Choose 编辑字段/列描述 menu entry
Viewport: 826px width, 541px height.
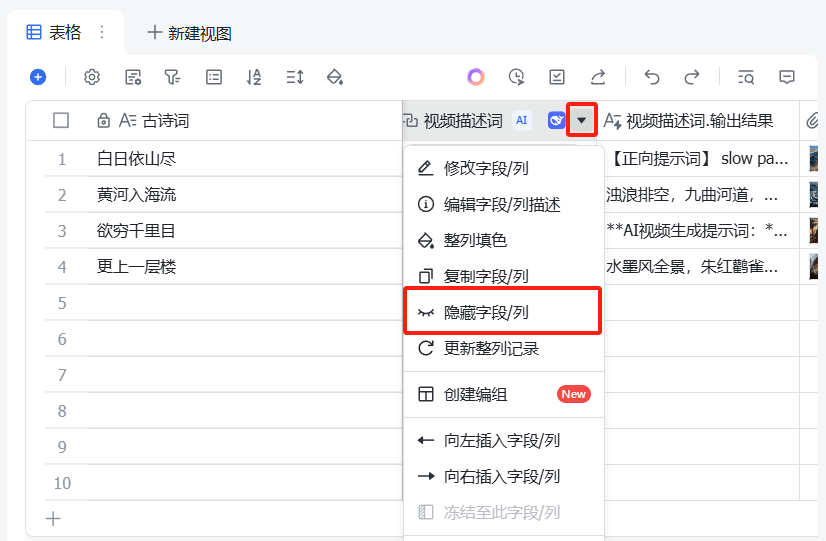[504, 204]
